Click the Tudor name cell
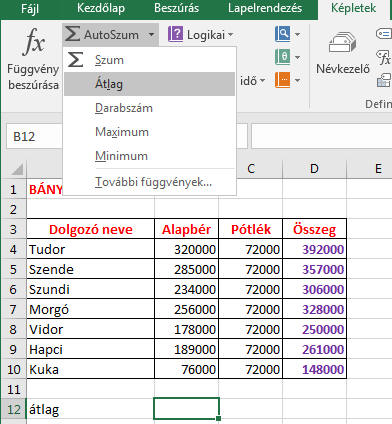 coord(90,249)
